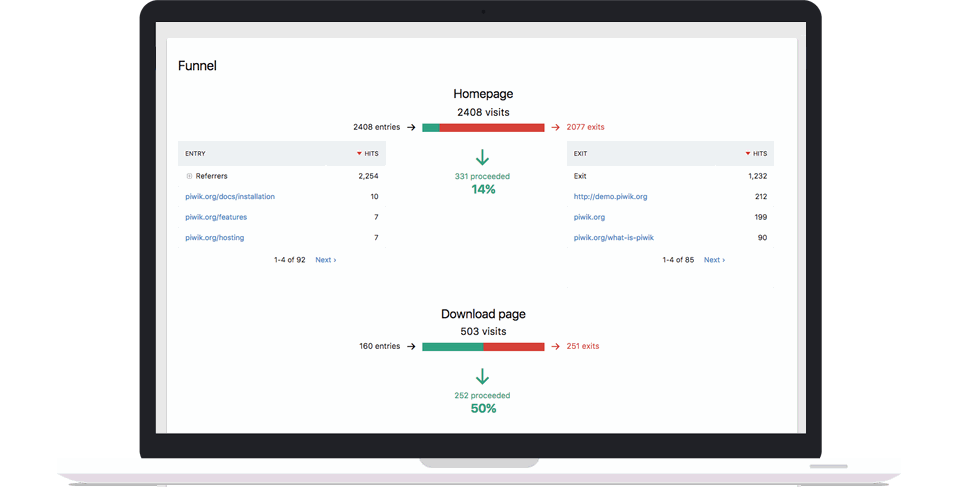Screen dimensions: 967x487
Task: Sort entry table by HITS column
Action: coord(367,154)
